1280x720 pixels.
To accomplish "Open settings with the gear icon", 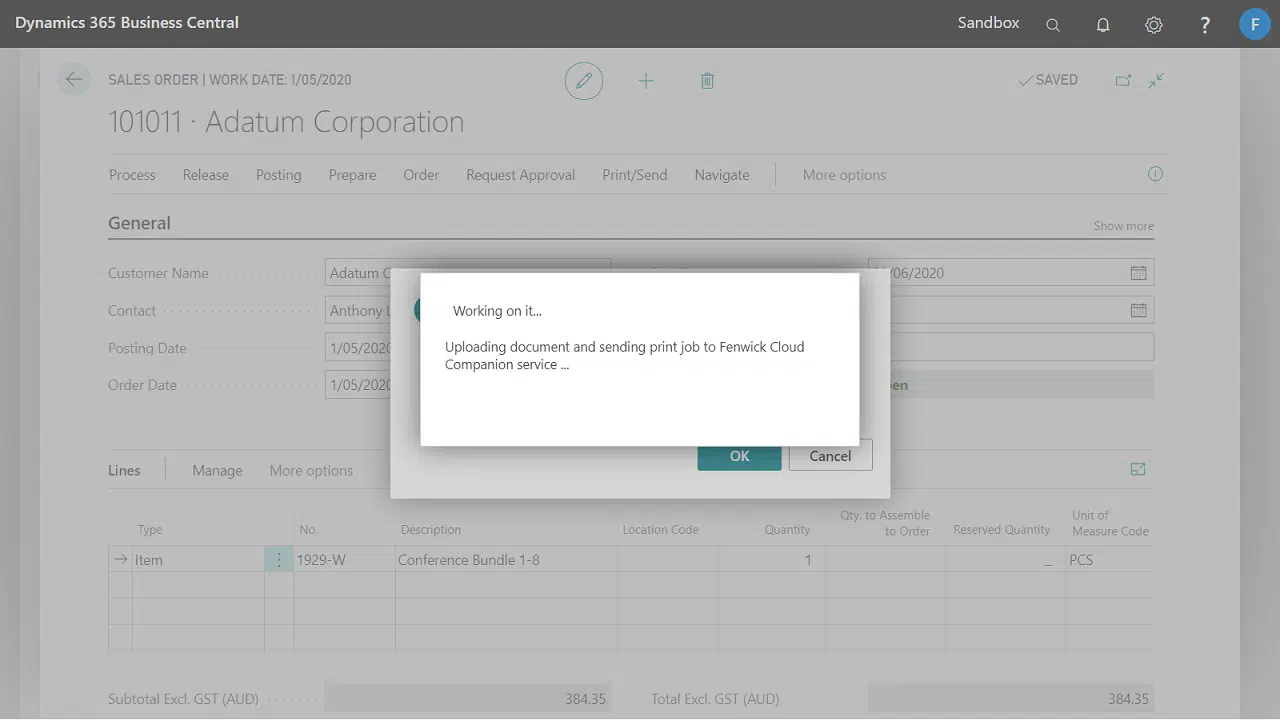I will pos(1153,23).
